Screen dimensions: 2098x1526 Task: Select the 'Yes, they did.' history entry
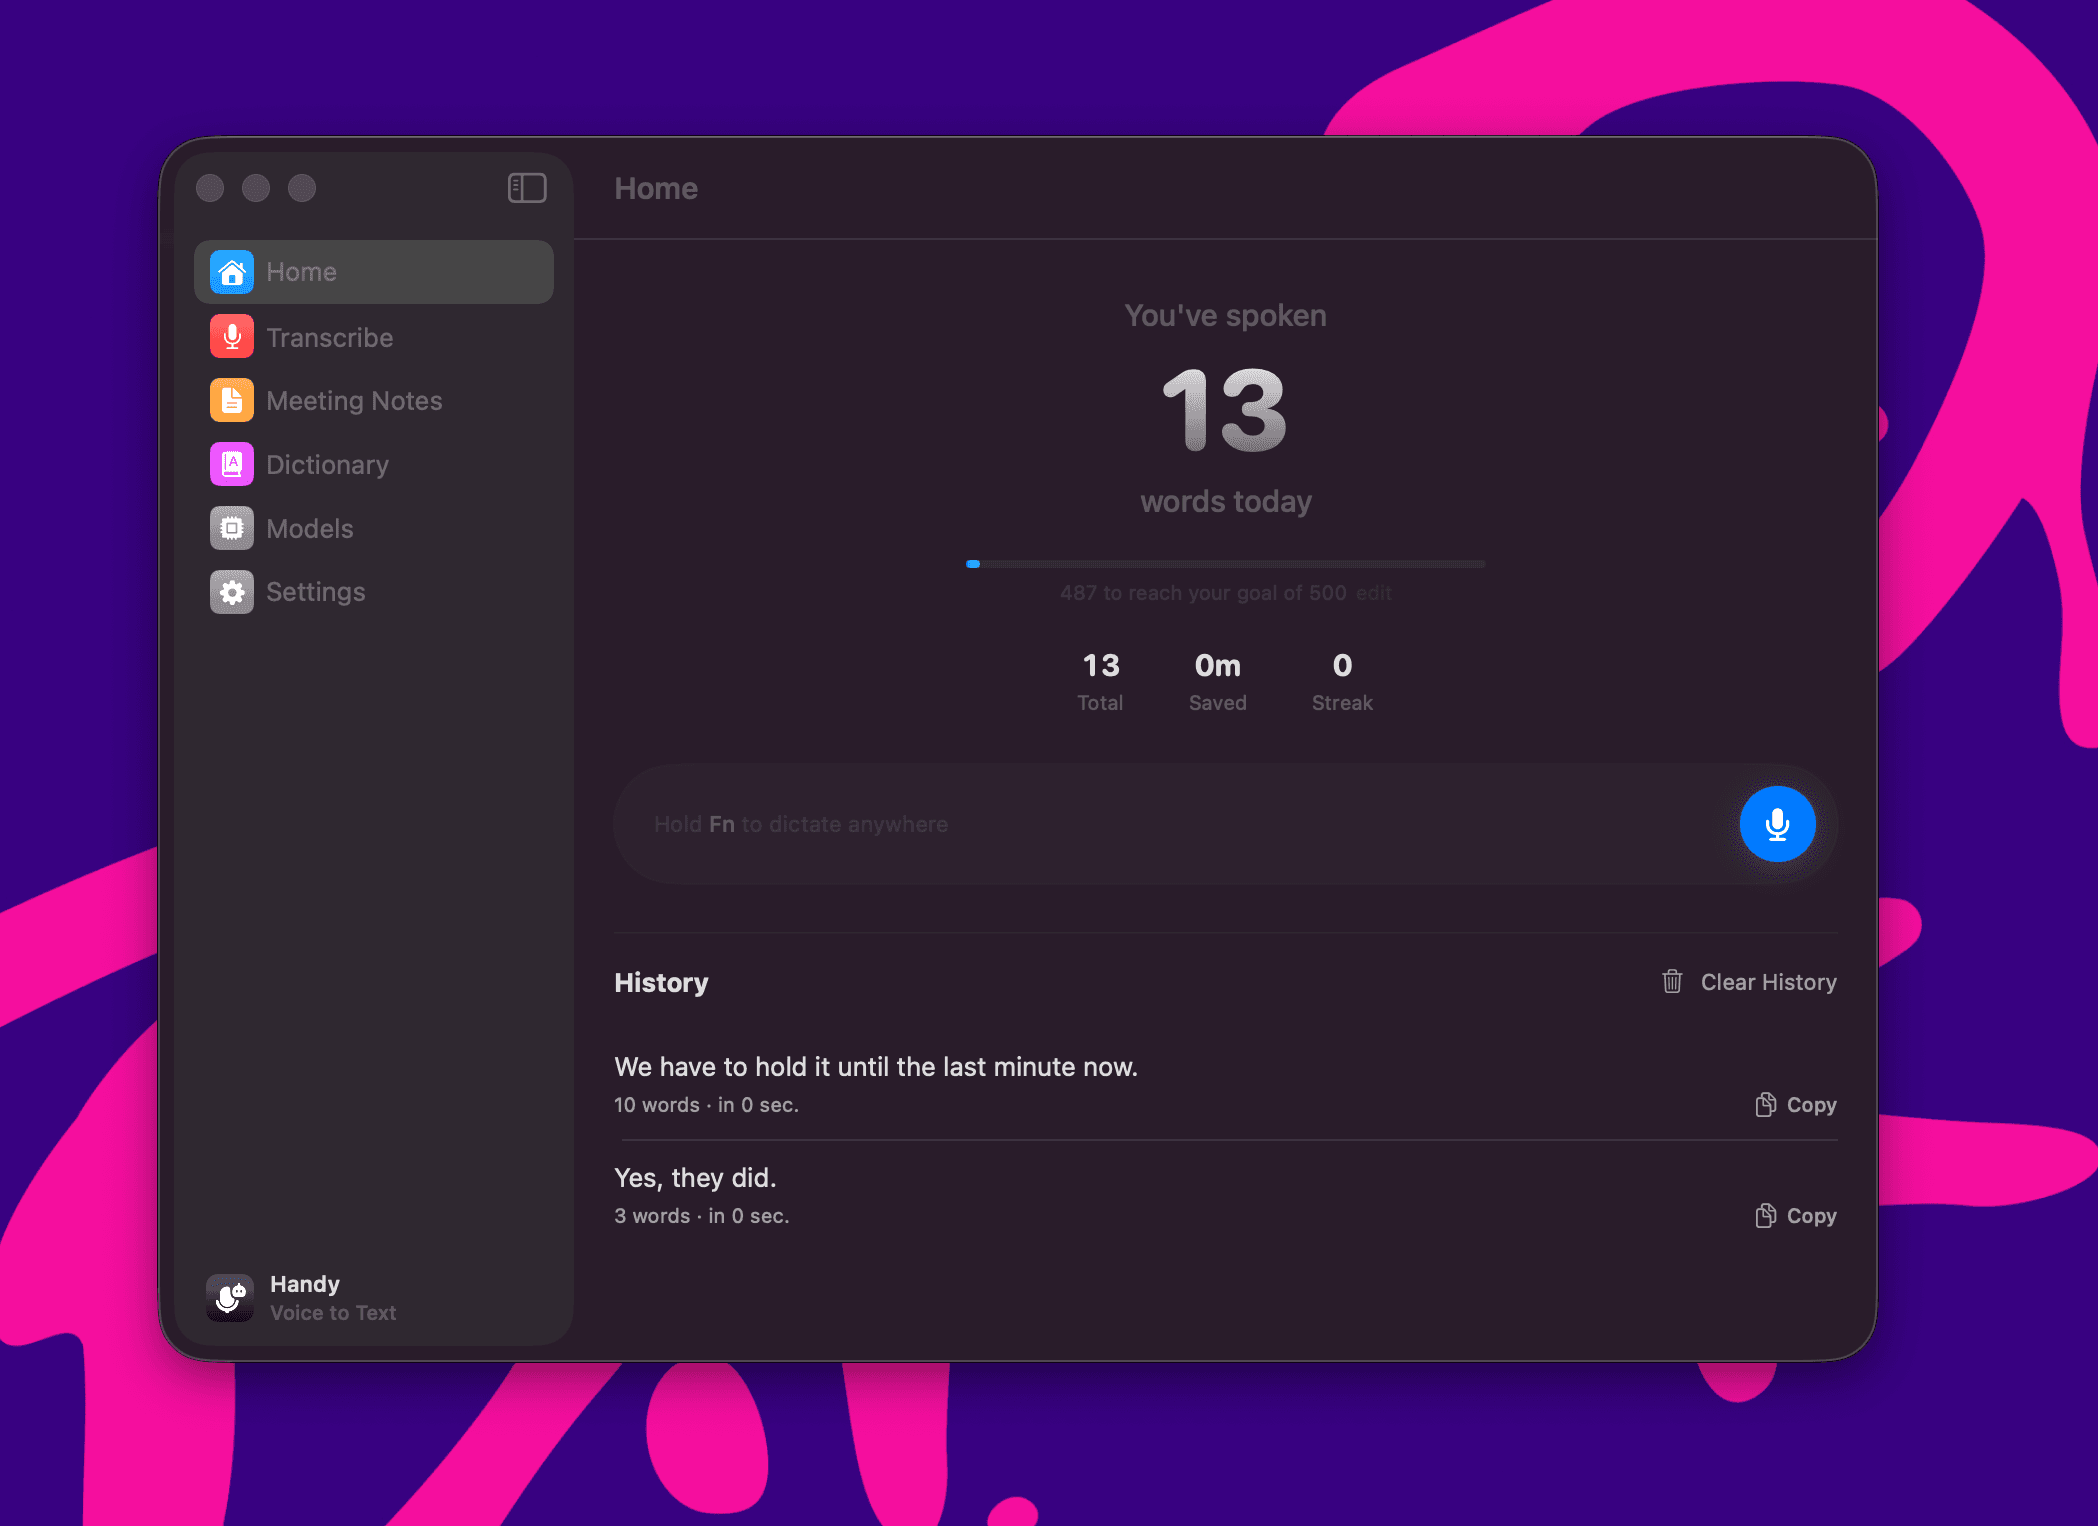tap(1225, 1196)
